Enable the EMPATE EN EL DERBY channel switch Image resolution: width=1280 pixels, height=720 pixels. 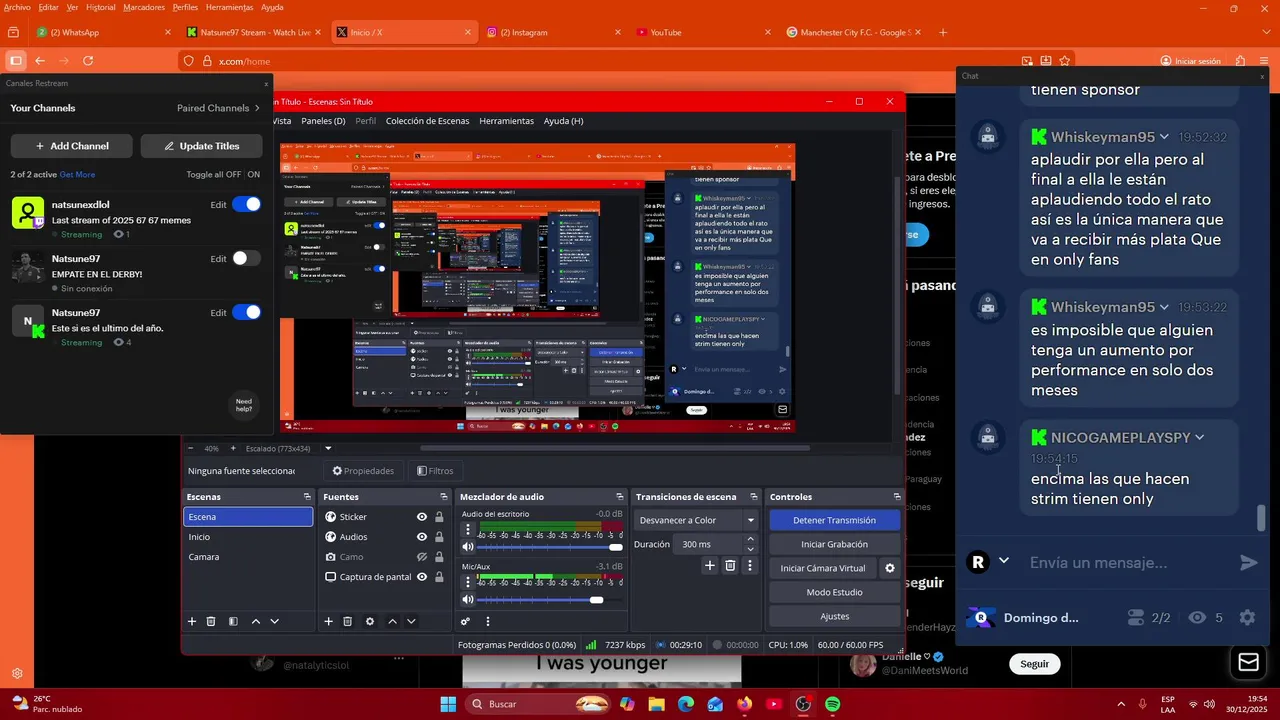pos(246,258)
